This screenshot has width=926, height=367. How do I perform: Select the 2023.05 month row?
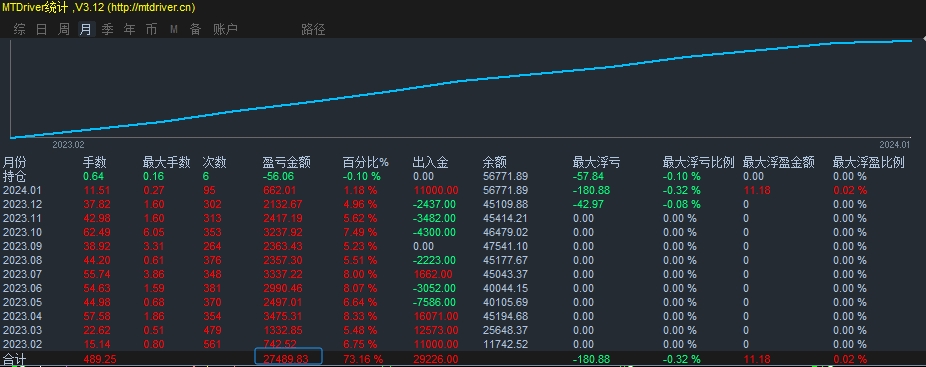click(x=463, y=302)
